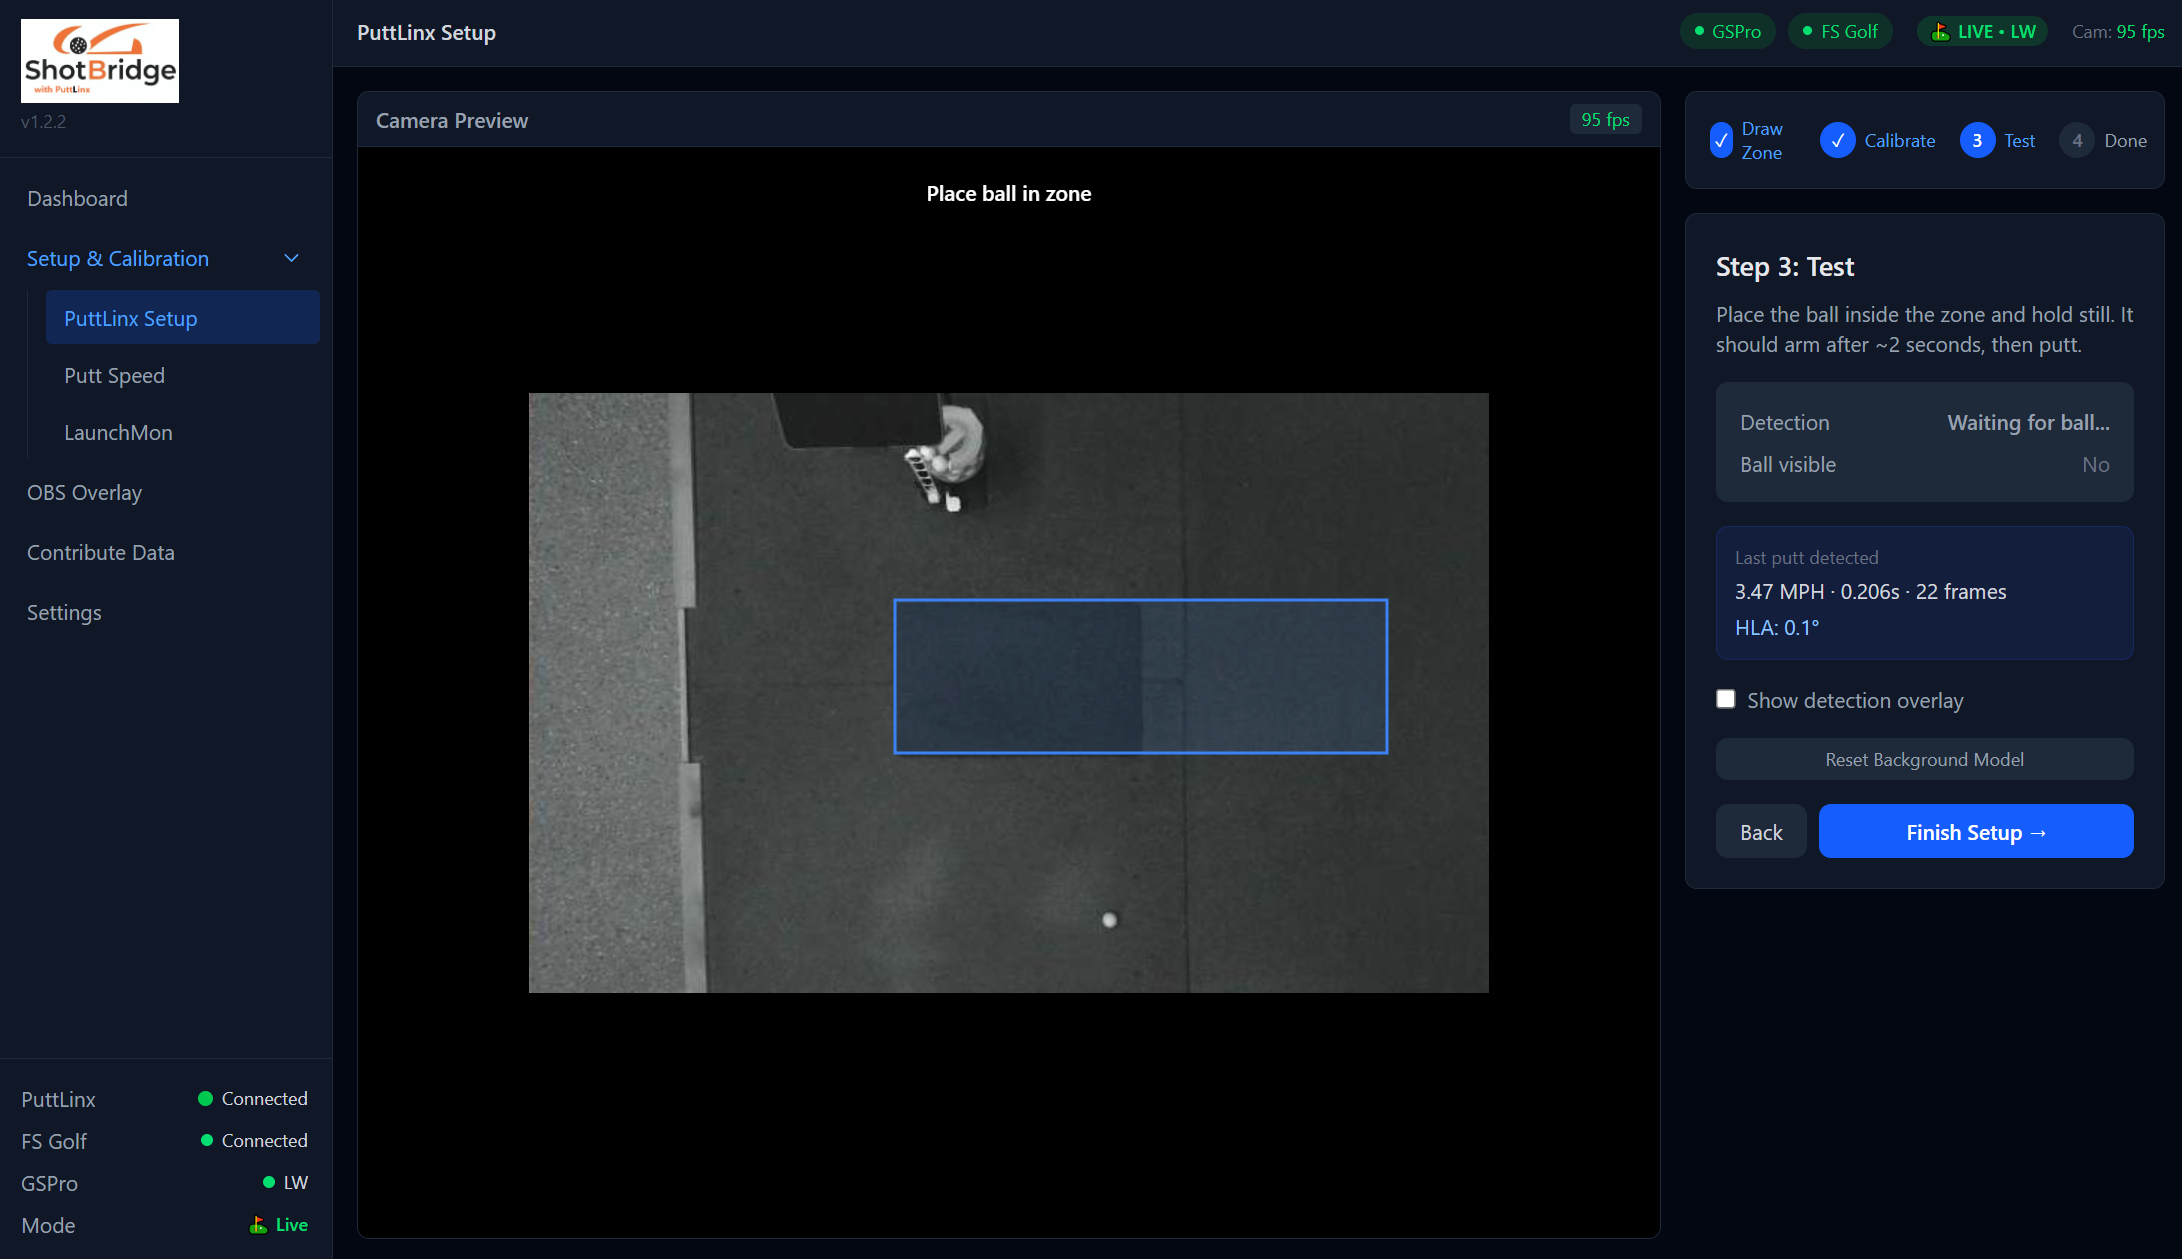Enable Show detection overlay checkbox
Image resolution: width=2182 pixels, height=1259 pixels.
1726,699
